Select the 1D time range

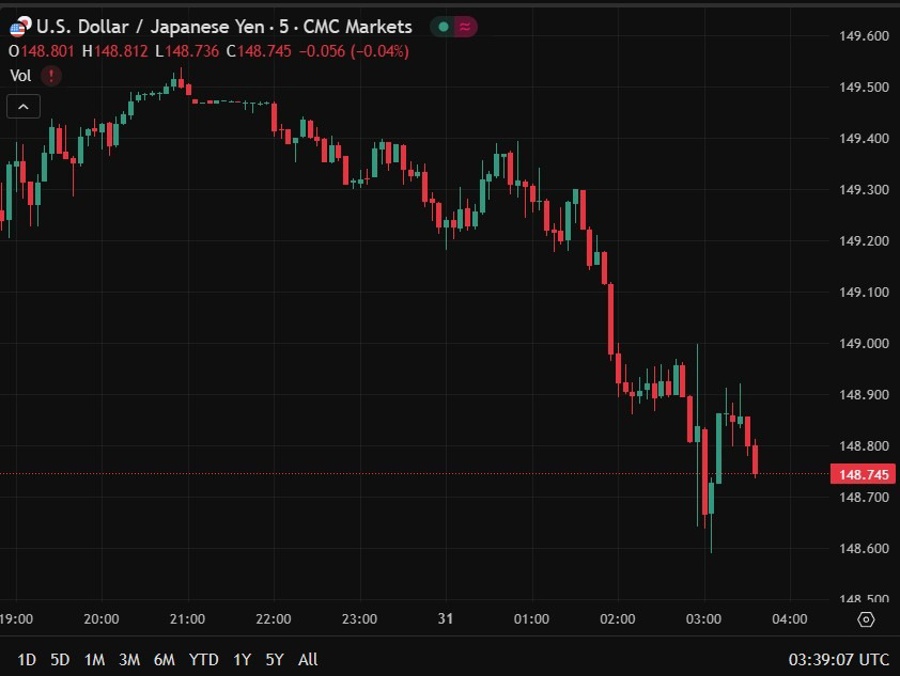coord(26,659)
